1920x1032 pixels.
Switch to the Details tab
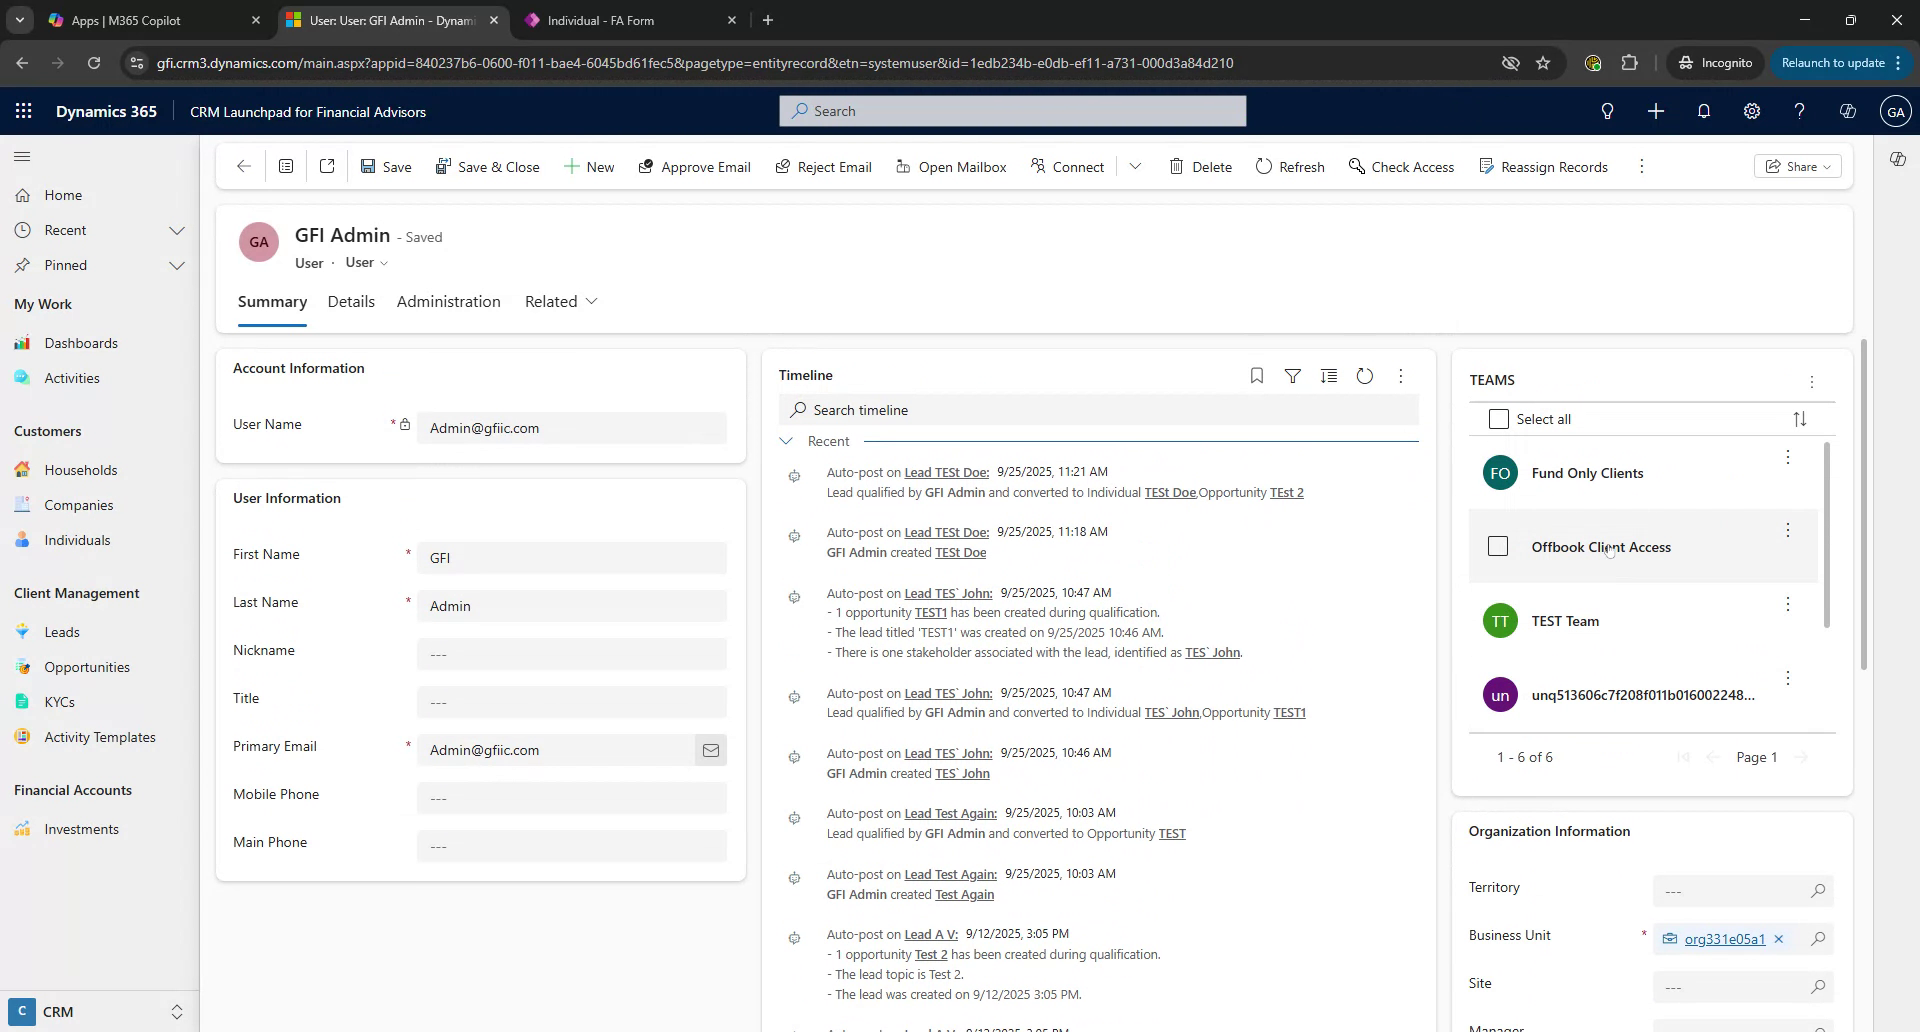point(351,301)
